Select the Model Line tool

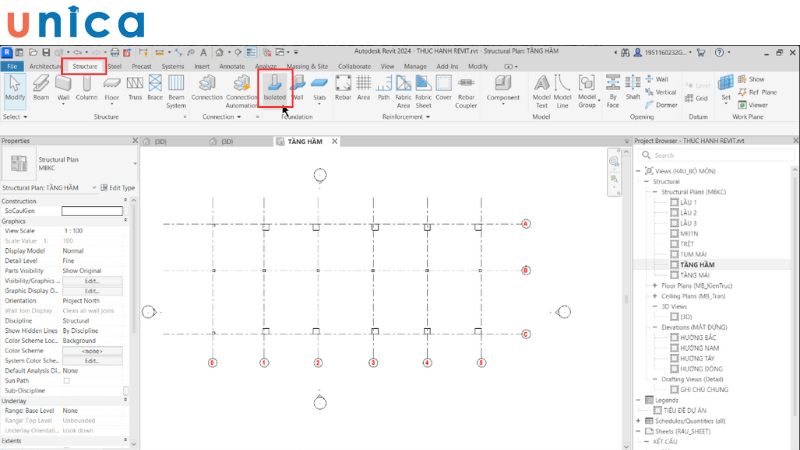pyautogui.click(x=562, y=91)
